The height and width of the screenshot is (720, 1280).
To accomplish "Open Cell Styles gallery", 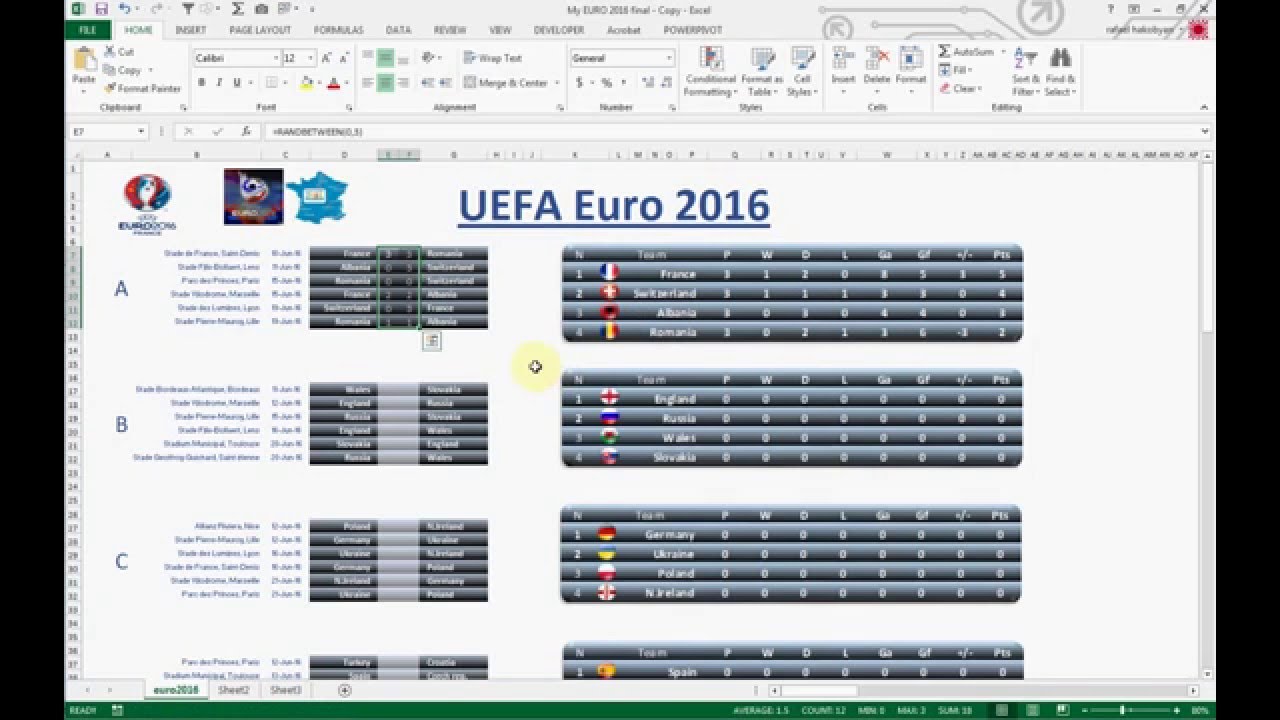I will (802, 72).
